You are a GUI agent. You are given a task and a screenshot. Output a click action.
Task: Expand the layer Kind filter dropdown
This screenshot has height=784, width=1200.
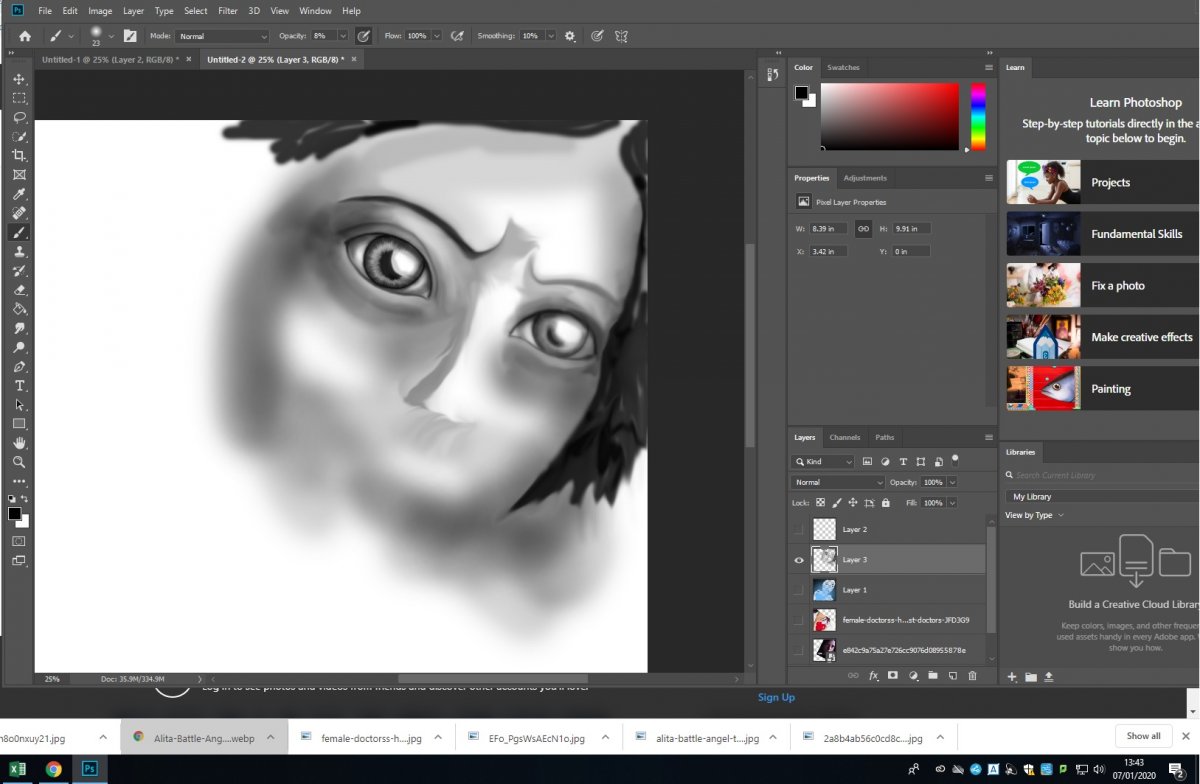pyautogui.click(x=823, y=462)
